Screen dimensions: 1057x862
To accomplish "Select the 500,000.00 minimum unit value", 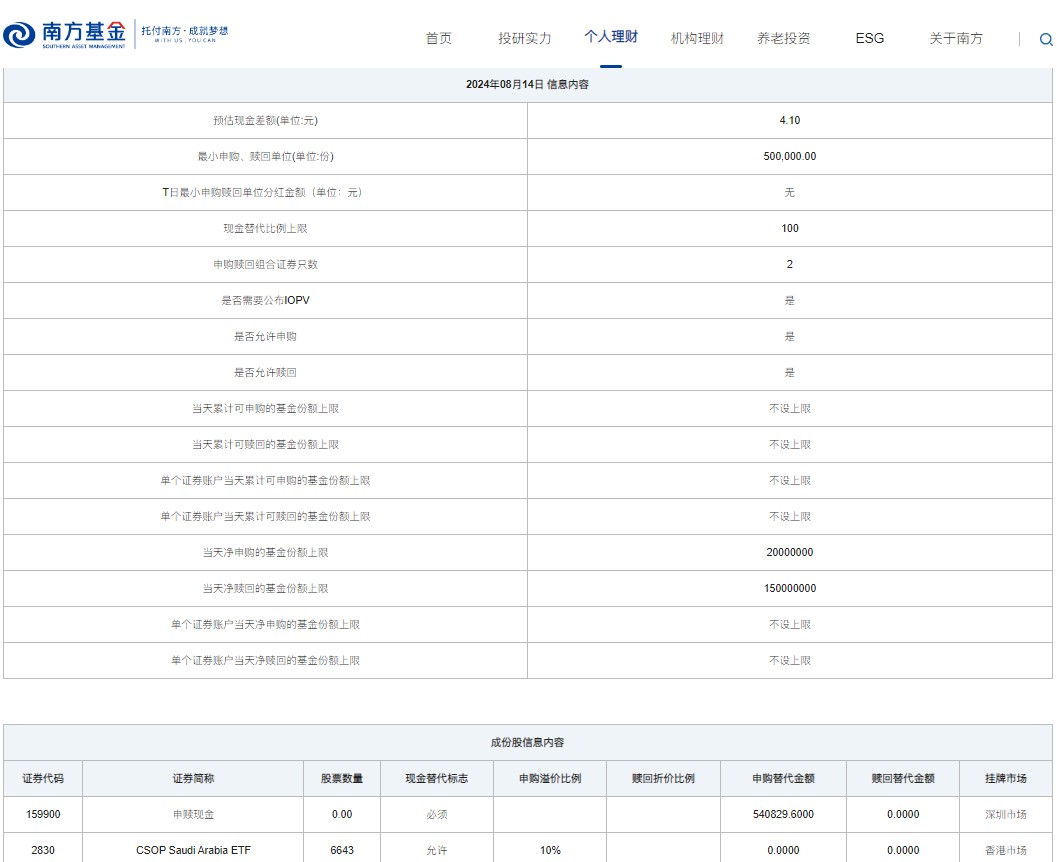I will 789,157.
